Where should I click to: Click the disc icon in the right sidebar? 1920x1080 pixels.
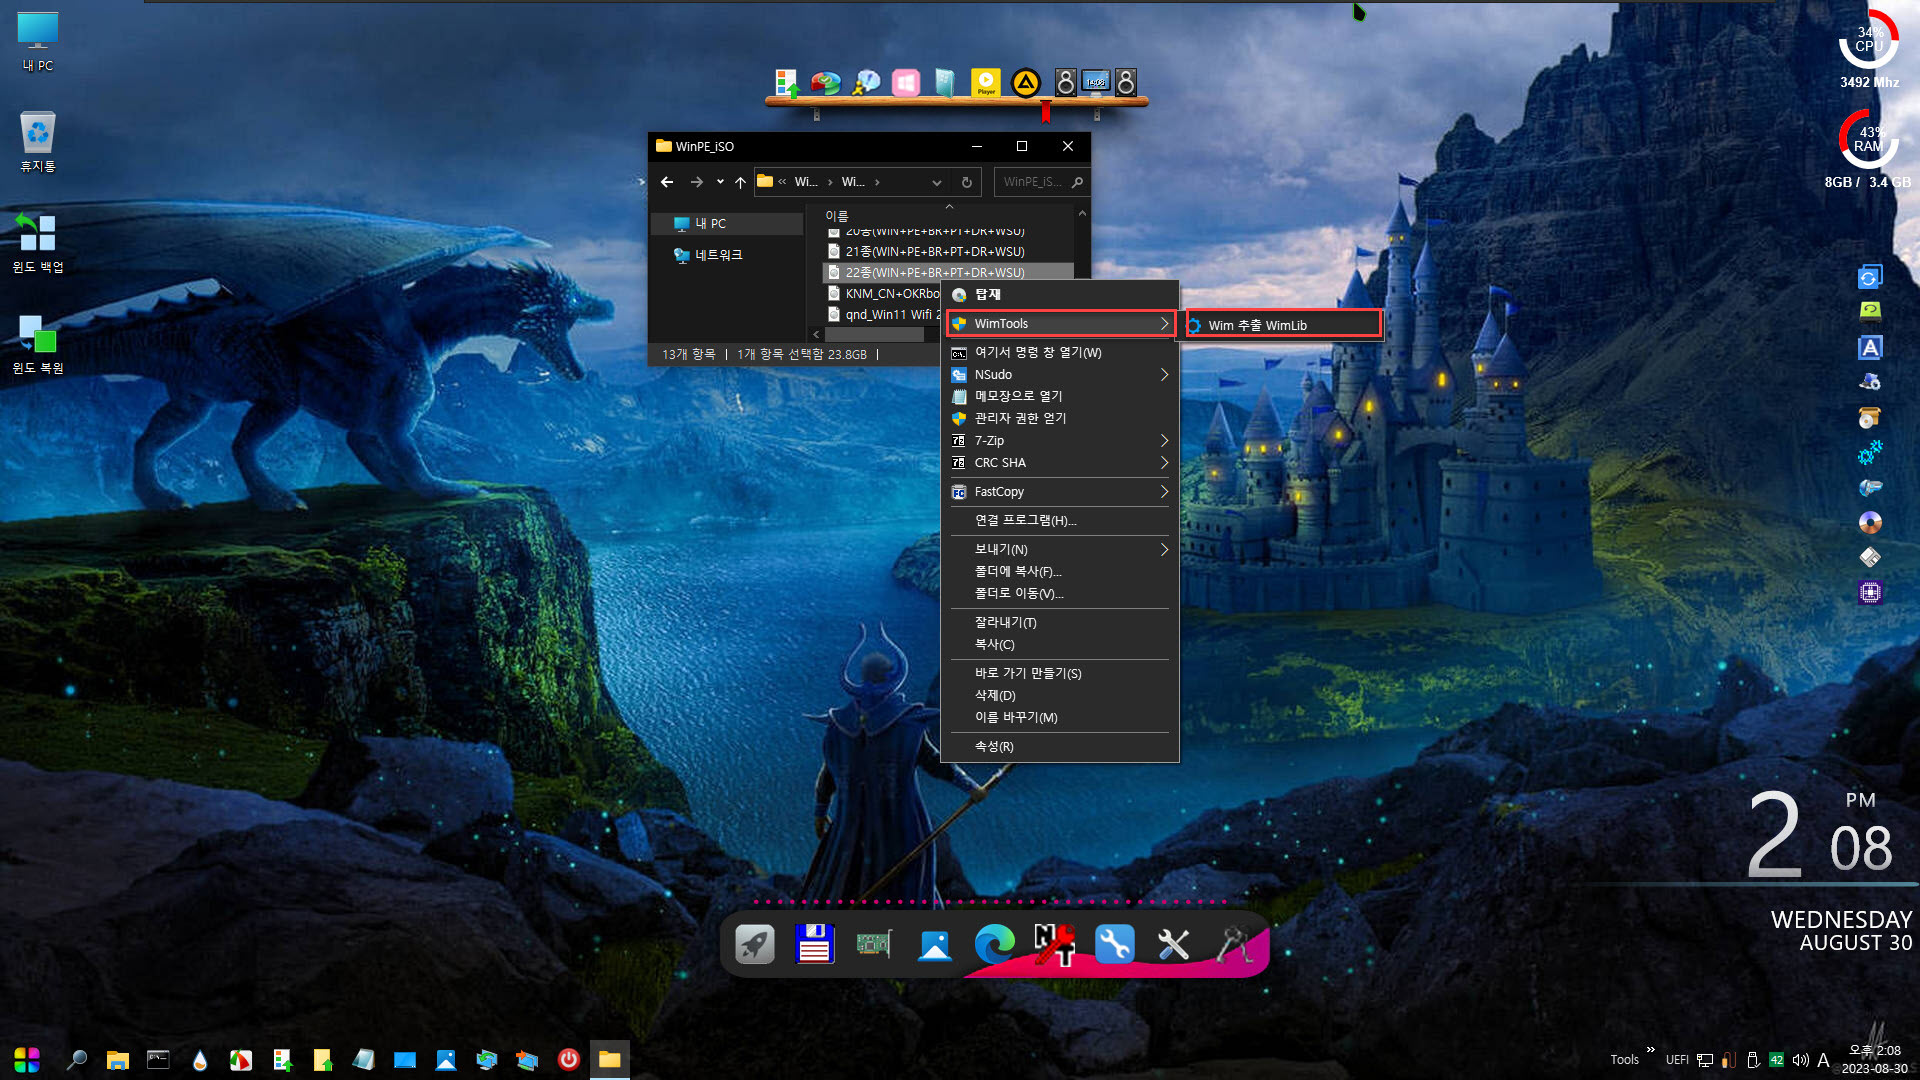coord(1870,522)
